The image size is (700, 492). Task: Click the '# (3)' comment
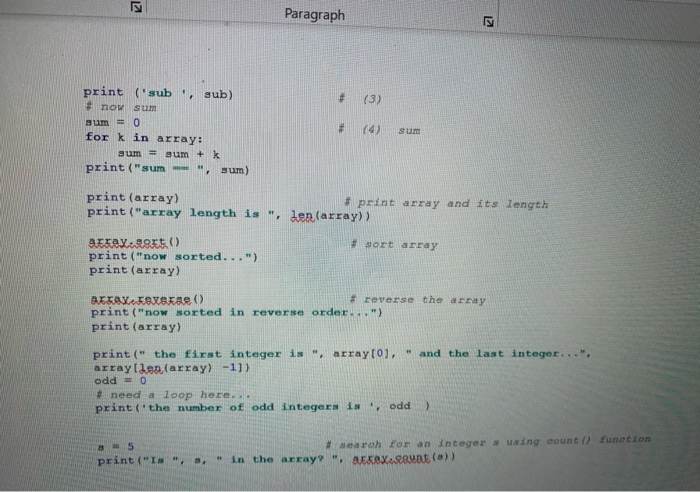360,99
